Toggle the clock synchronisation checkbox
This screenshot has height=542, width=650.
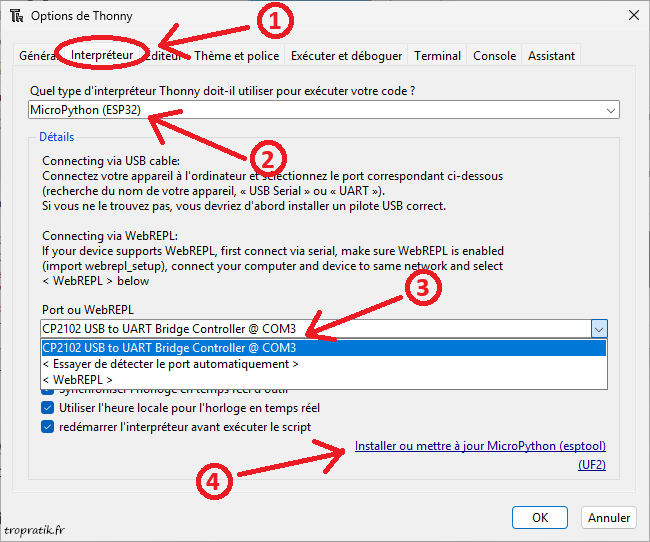point(48,392)
